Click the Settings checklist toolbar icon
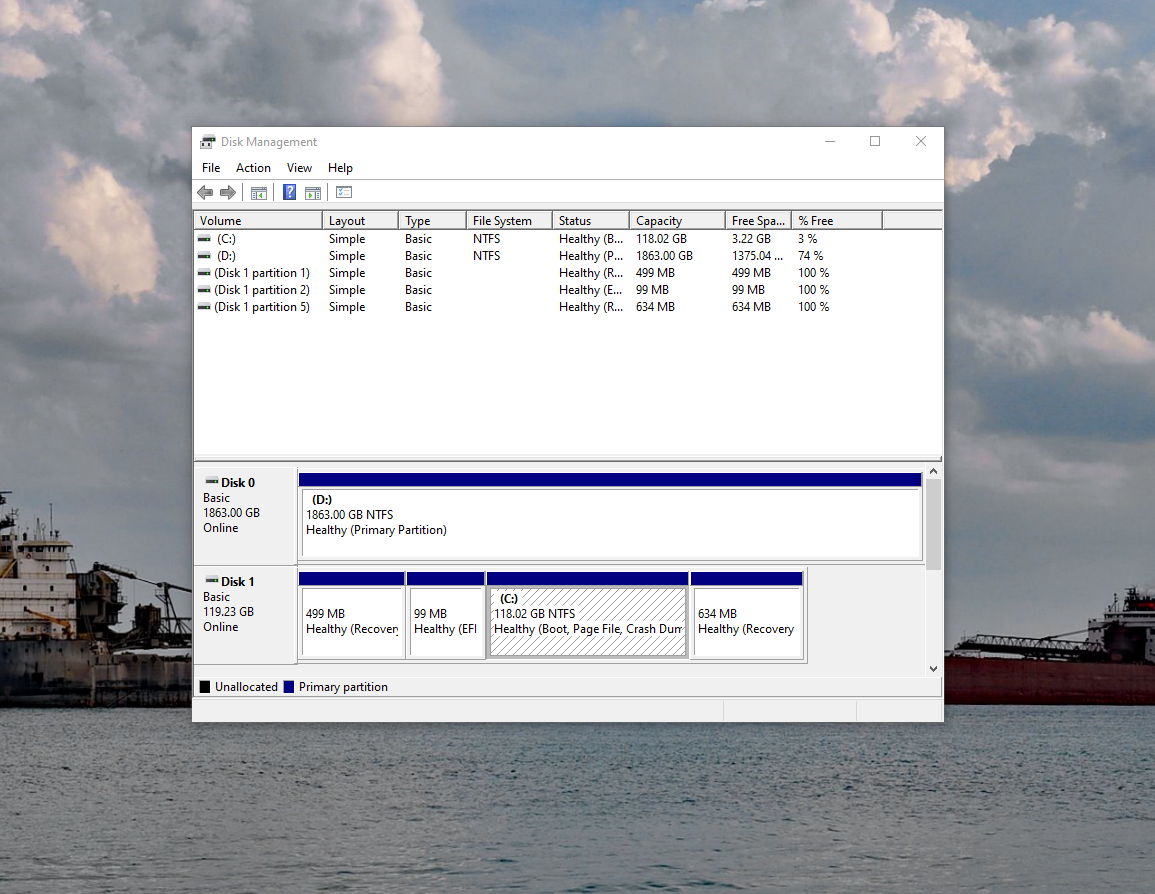The height and width of the screenshot is (894, 1155). click(x=344, y=193)
